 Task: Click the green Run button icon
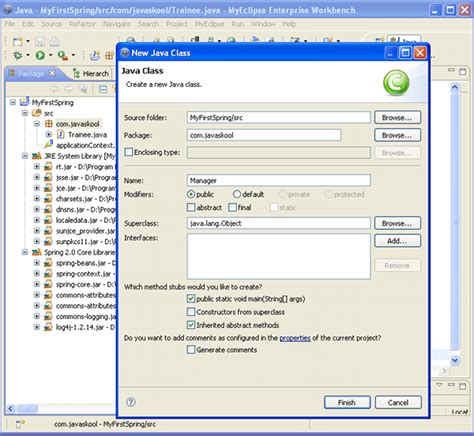point(40,55)
